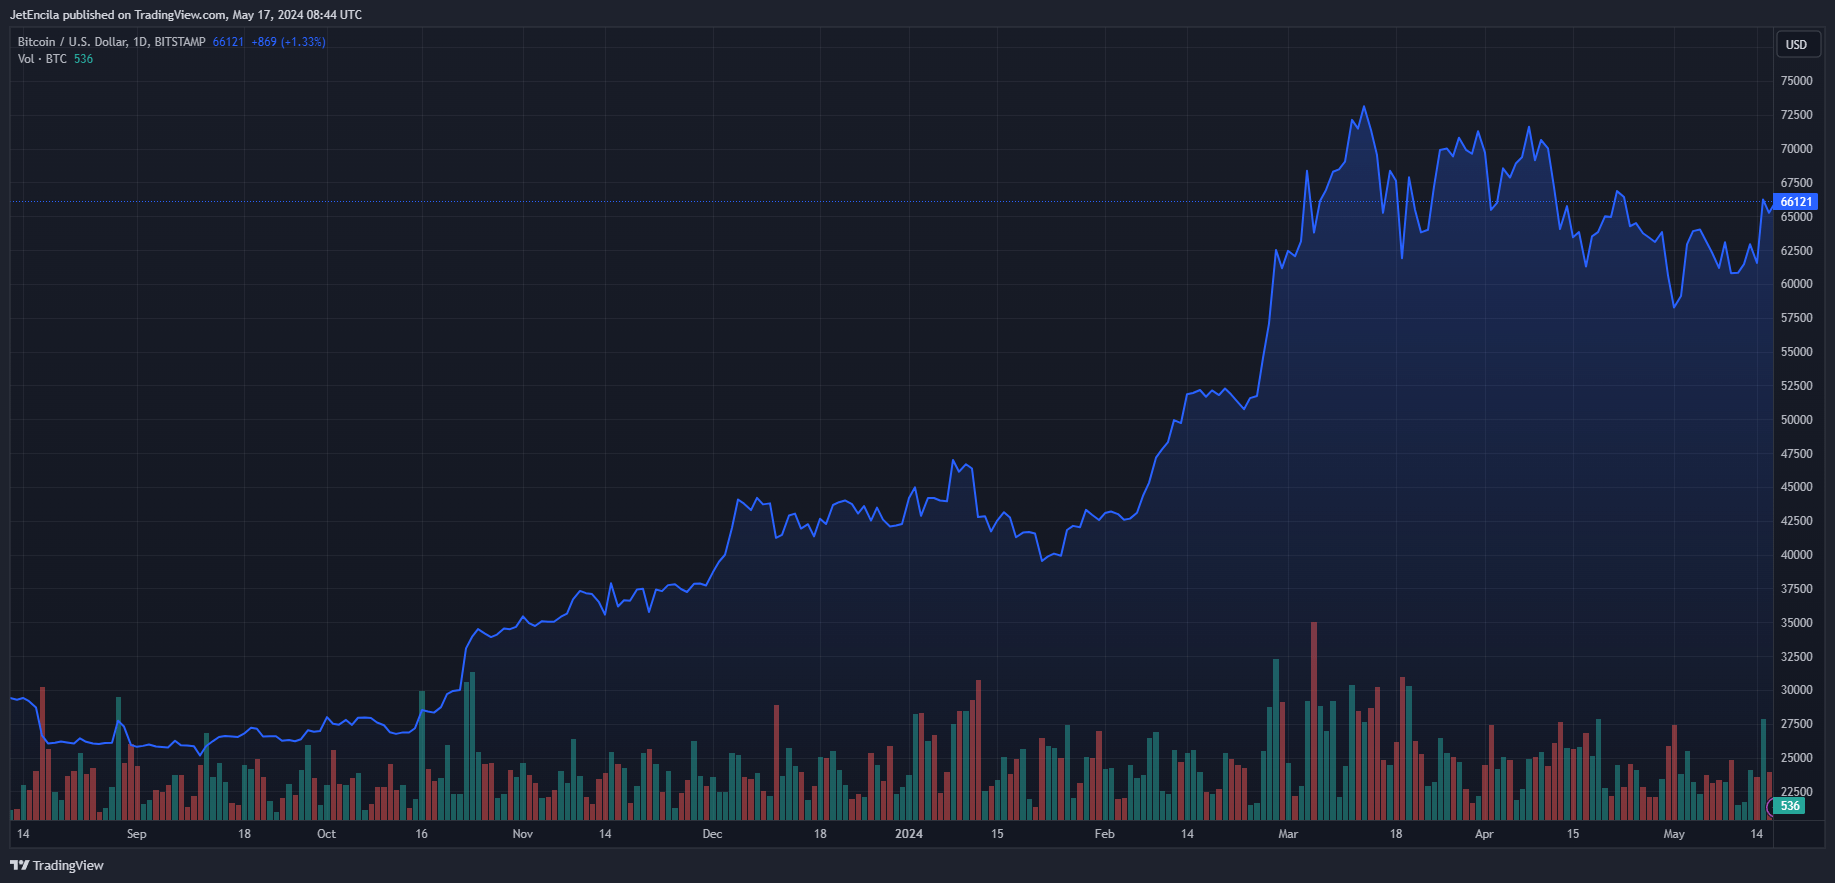Click the +869 (+1.33%) change value

[288, 42]
